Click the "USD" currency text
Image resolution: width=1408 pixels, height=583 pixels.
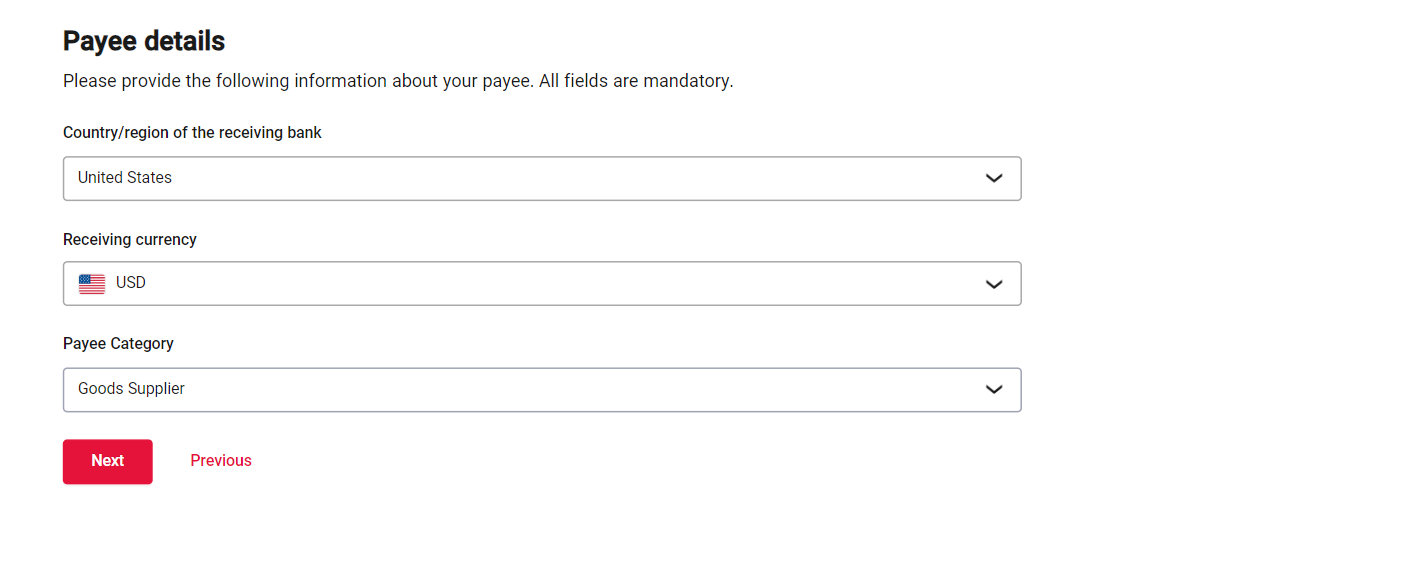click(x=131, y=283)
